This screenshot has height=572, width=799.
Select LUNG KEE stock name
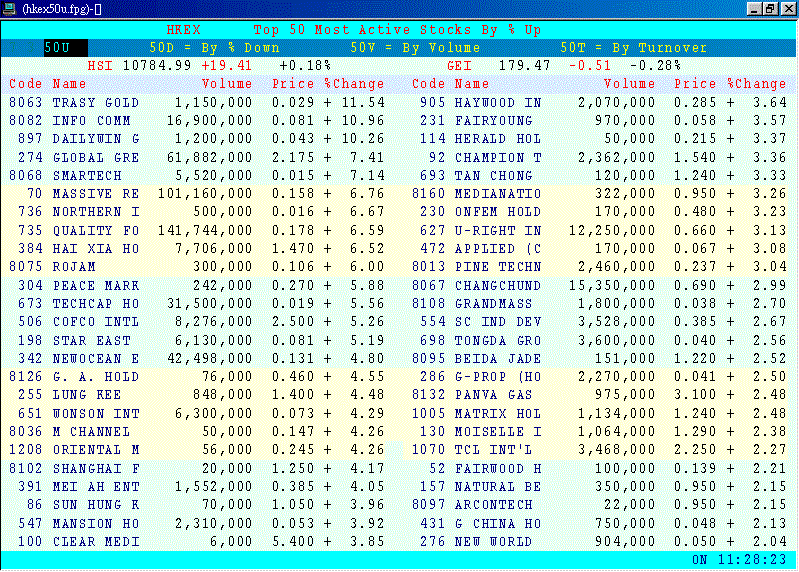[x=87, y=395]
